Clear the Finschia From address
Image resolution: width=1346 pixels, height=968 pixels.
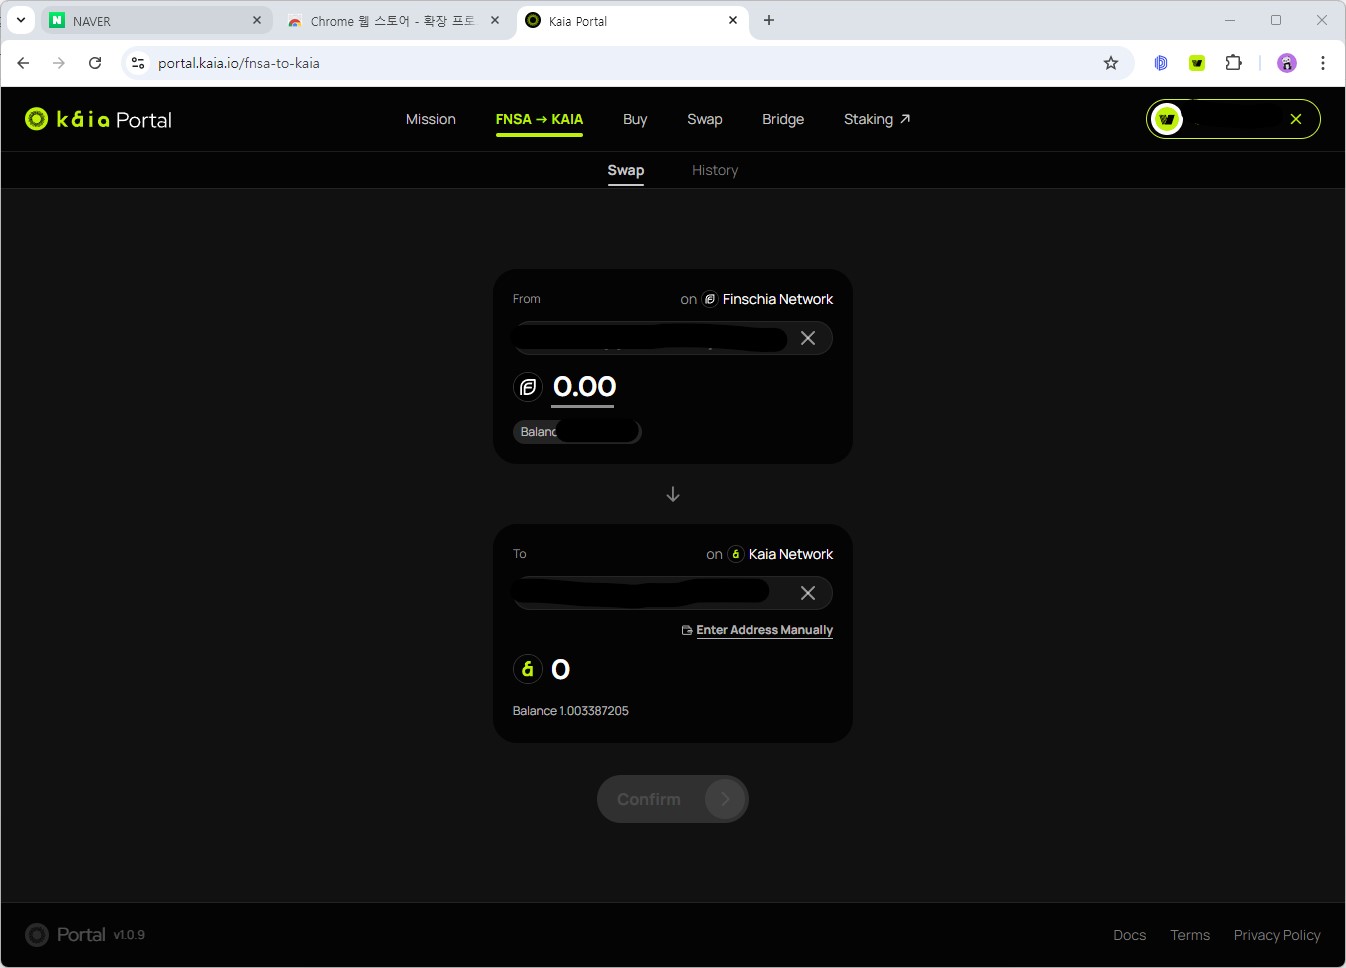(x=808, y=338)
